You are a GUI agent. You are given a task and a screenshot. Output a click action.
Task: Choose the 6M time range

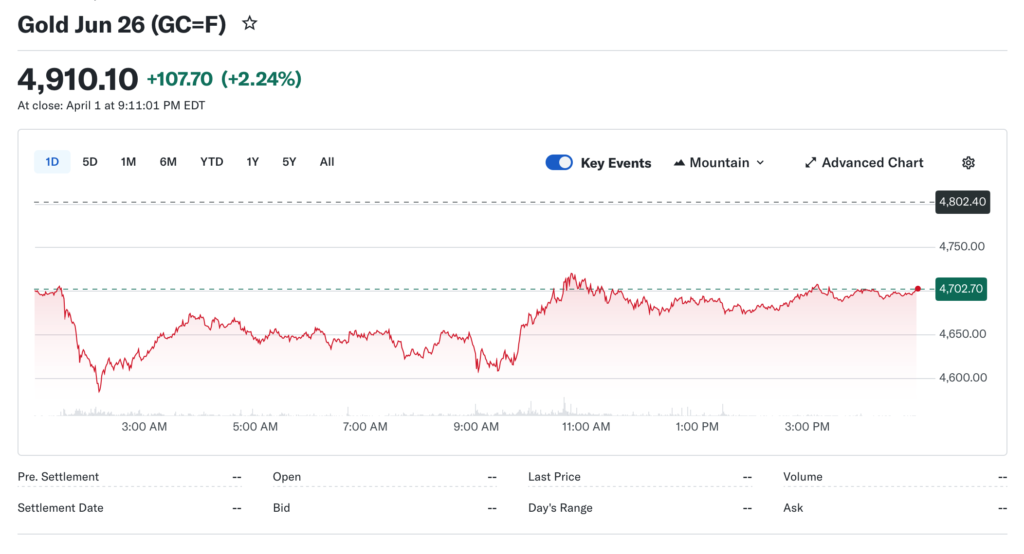pos(168,162)
